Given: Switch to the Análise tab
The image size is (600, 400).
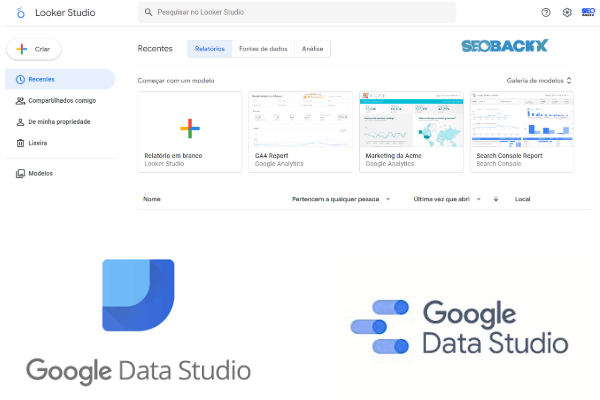Looking at the screenshot, I should click(313, 49).
